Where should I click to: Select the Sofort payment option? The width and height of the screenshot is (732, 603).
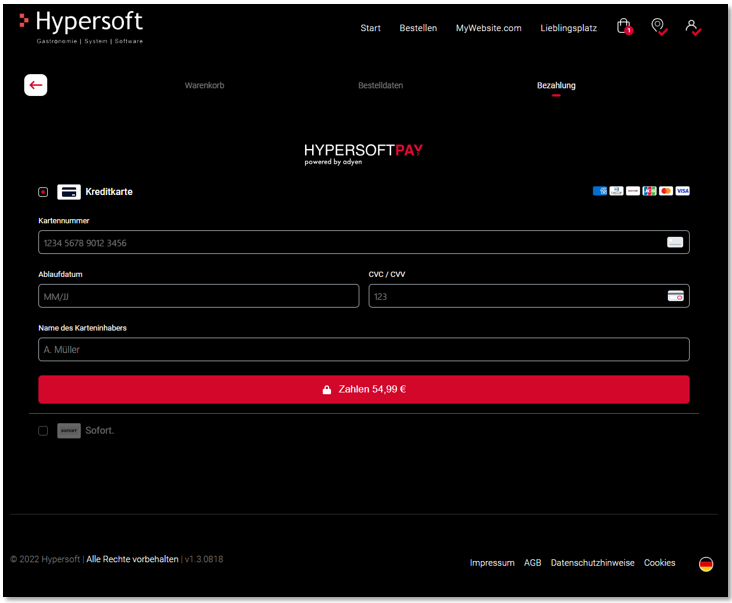pos(43,431)
